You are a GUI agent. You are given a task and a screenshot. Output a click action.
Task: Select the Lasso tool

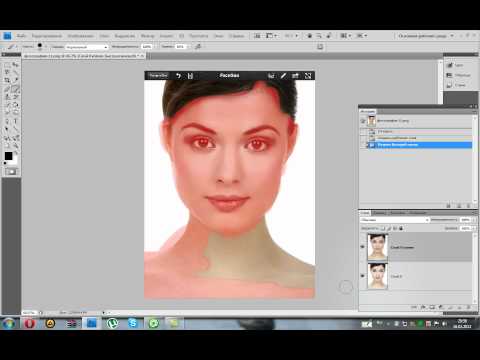tap(7, 72)
